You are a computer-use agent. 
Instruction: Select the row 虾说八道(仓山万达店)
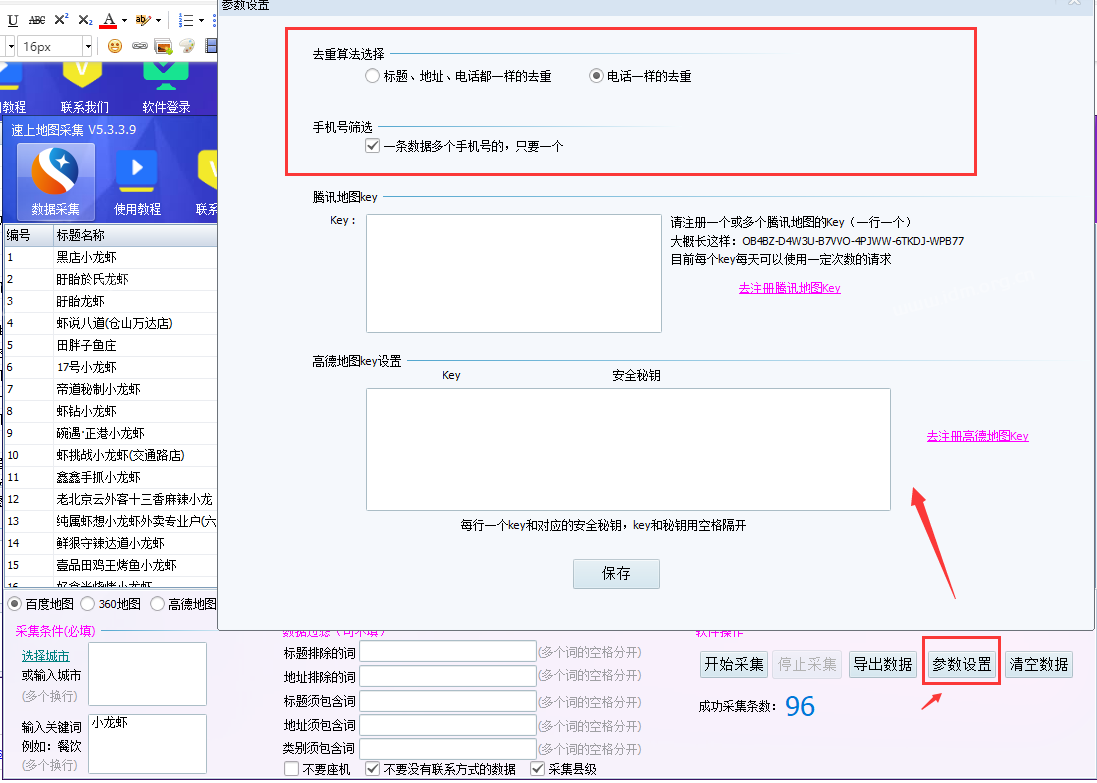coord(111,323)
